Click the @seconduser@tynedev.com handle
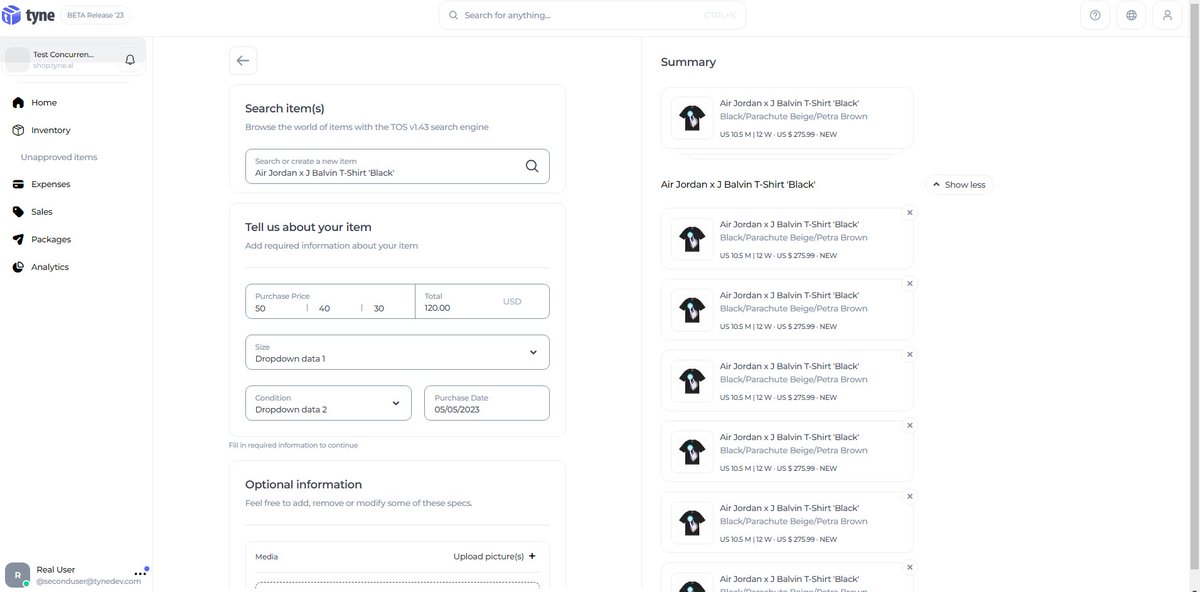This screenshot has height=592, width=1200. pyautogui.click(x=88, y=581)
